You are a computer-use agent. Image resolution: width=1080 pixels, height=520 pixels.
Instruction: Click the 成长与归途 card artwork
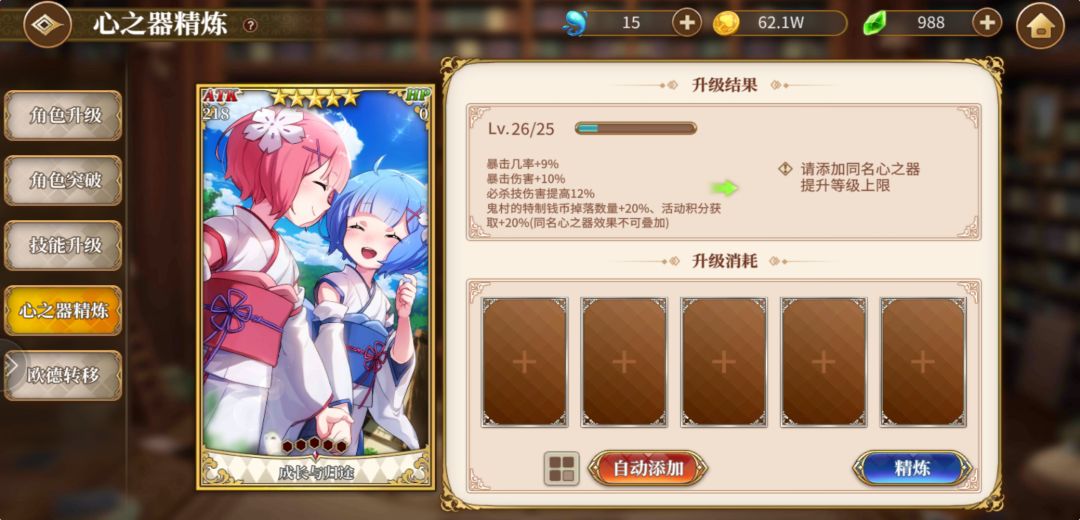(x=315, y=287)
